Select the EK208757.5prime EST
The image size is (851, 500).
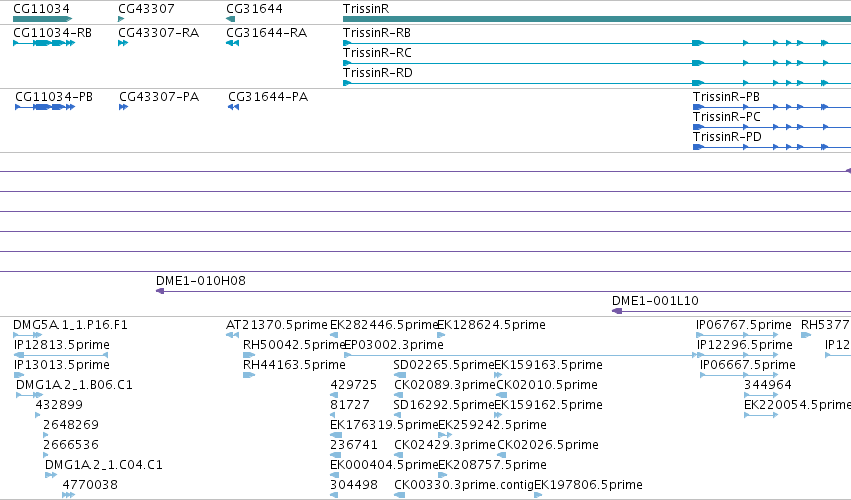492,465
